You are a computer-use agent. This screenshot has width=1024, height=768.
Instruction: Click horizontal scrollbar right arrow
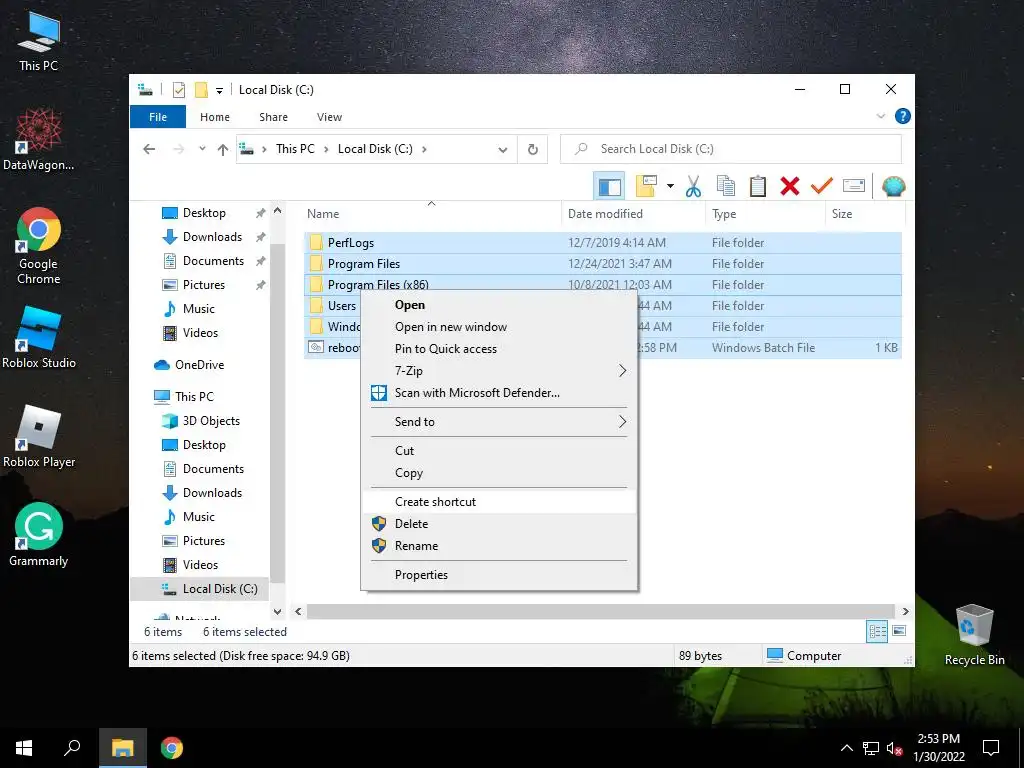point(905,612)
